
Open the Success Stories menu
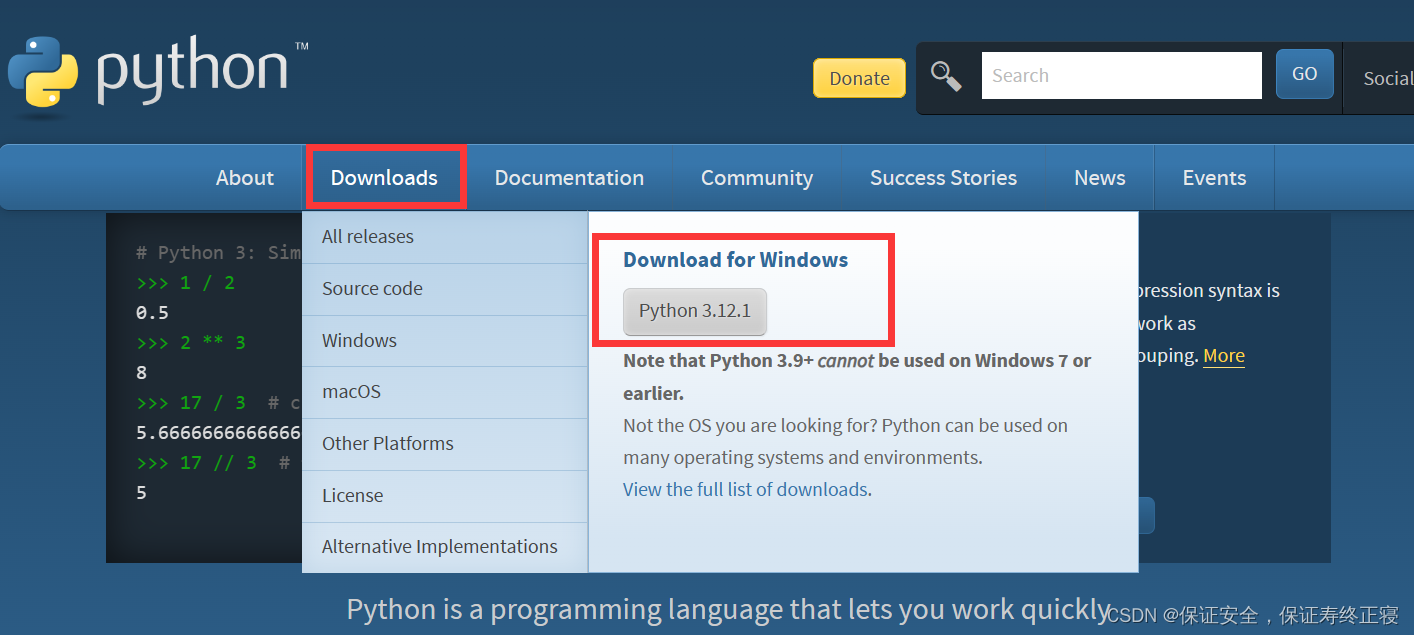point(943,178)
